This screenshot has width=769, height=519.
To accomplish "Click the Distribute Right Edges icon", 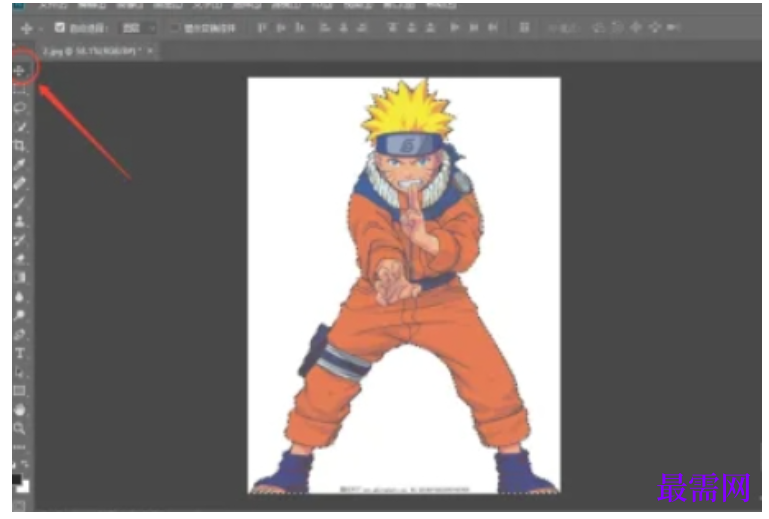I will 493,27.
